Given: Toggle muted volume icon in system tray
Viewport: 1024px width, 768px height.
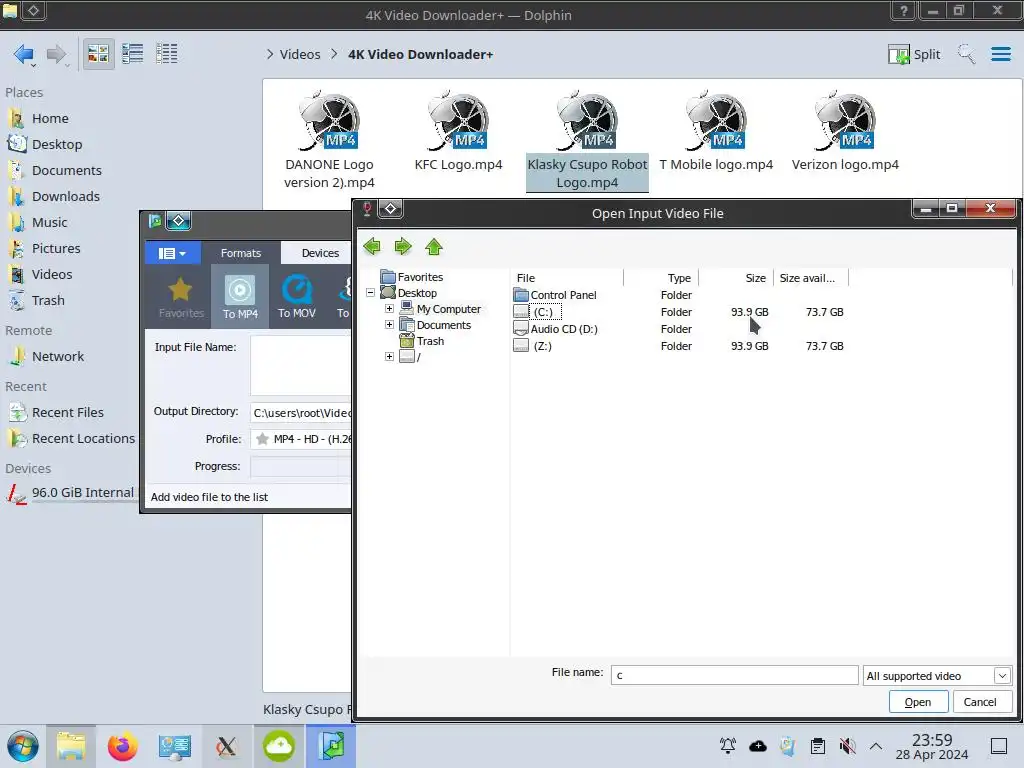Looking at the screenshot, I should (847, 746).
